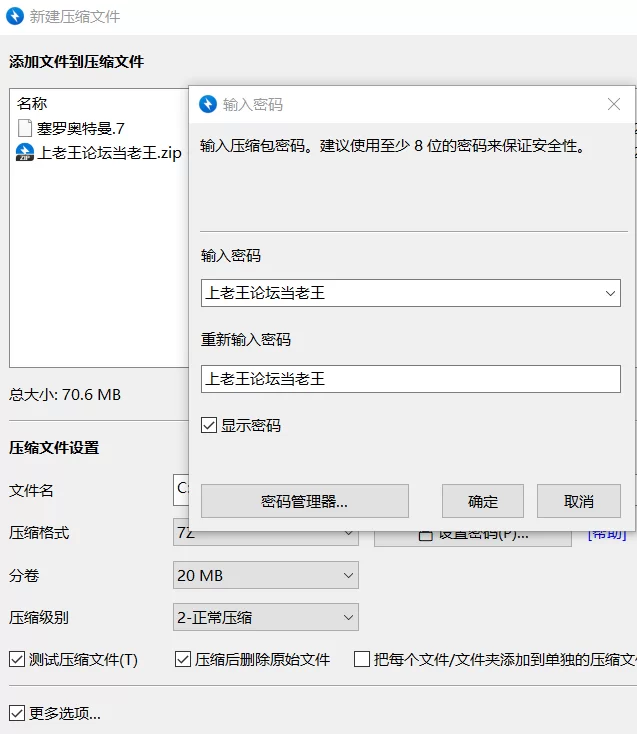Select the ZIP icon of 上老王论坛当老王.zip
Viewport: 637px width, 734px height.
25,152
